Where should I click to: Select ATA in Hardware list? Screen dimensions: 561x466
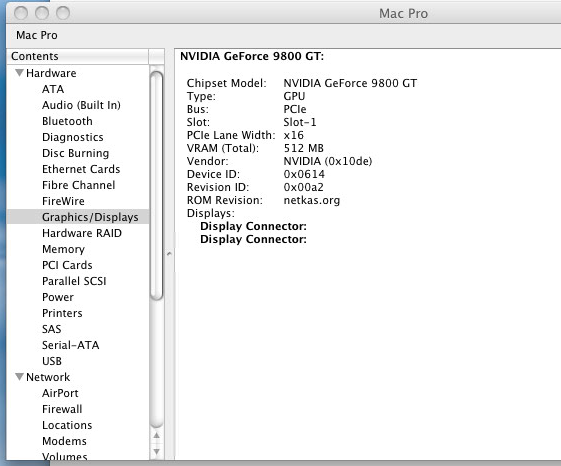point(53,89)
